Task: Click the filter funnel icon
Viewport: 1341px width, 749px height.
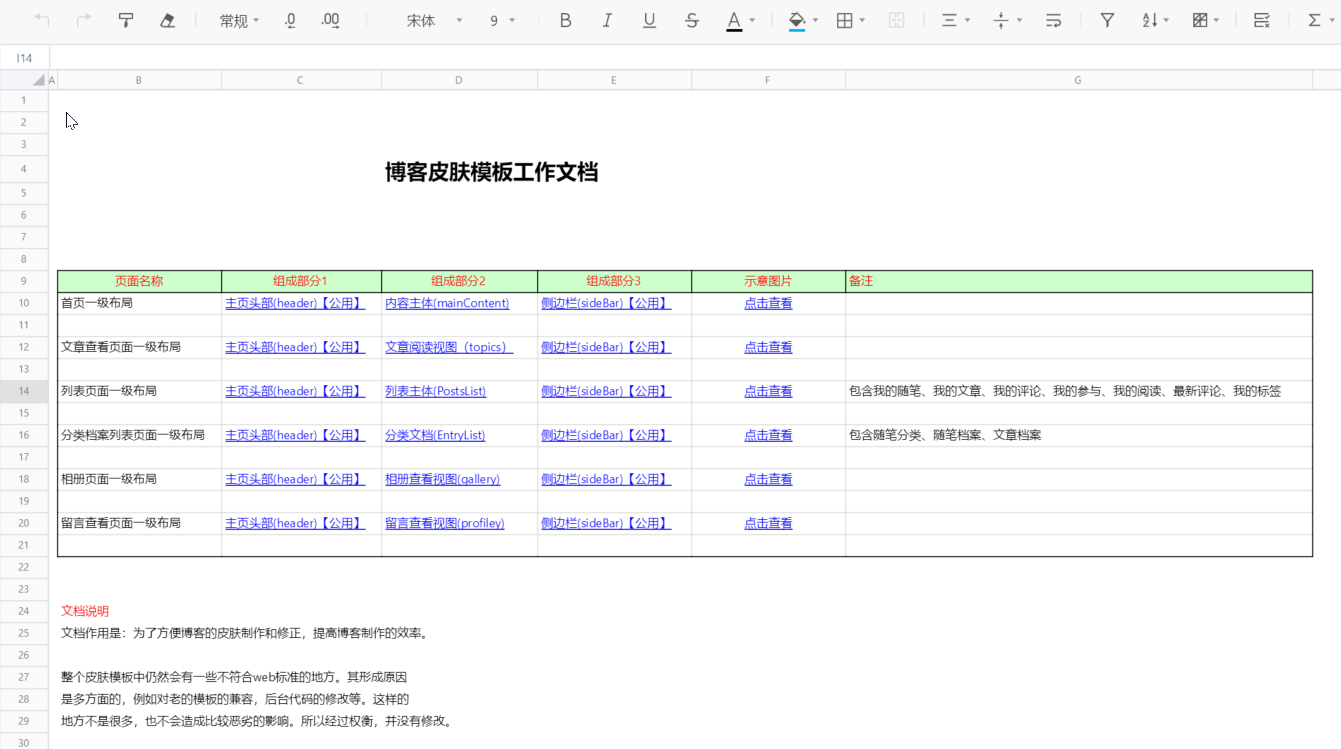Action: click(x=1107, y=20)
